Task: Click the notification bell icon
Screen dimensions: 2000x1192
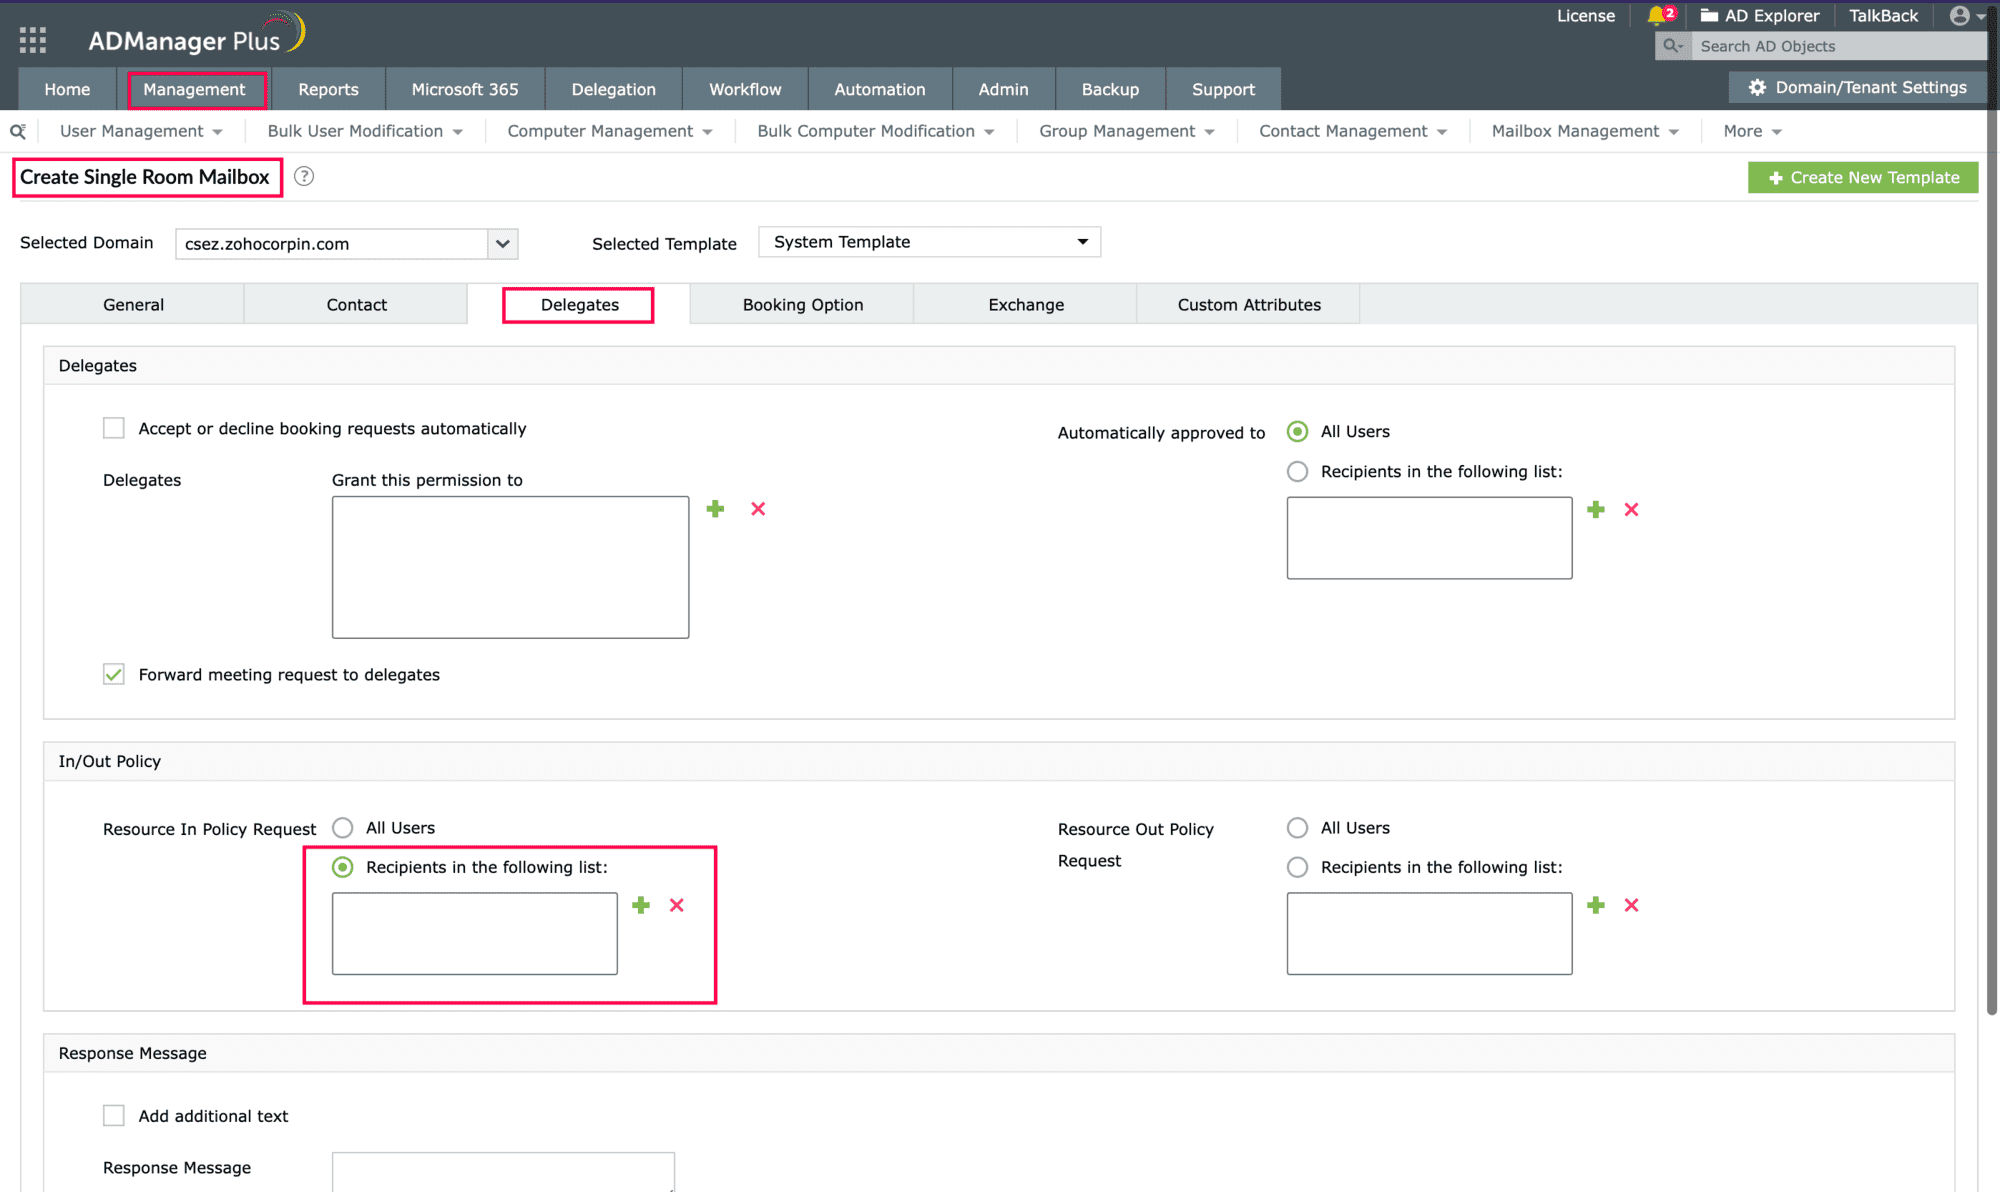Action: (x=1657, y=15)
